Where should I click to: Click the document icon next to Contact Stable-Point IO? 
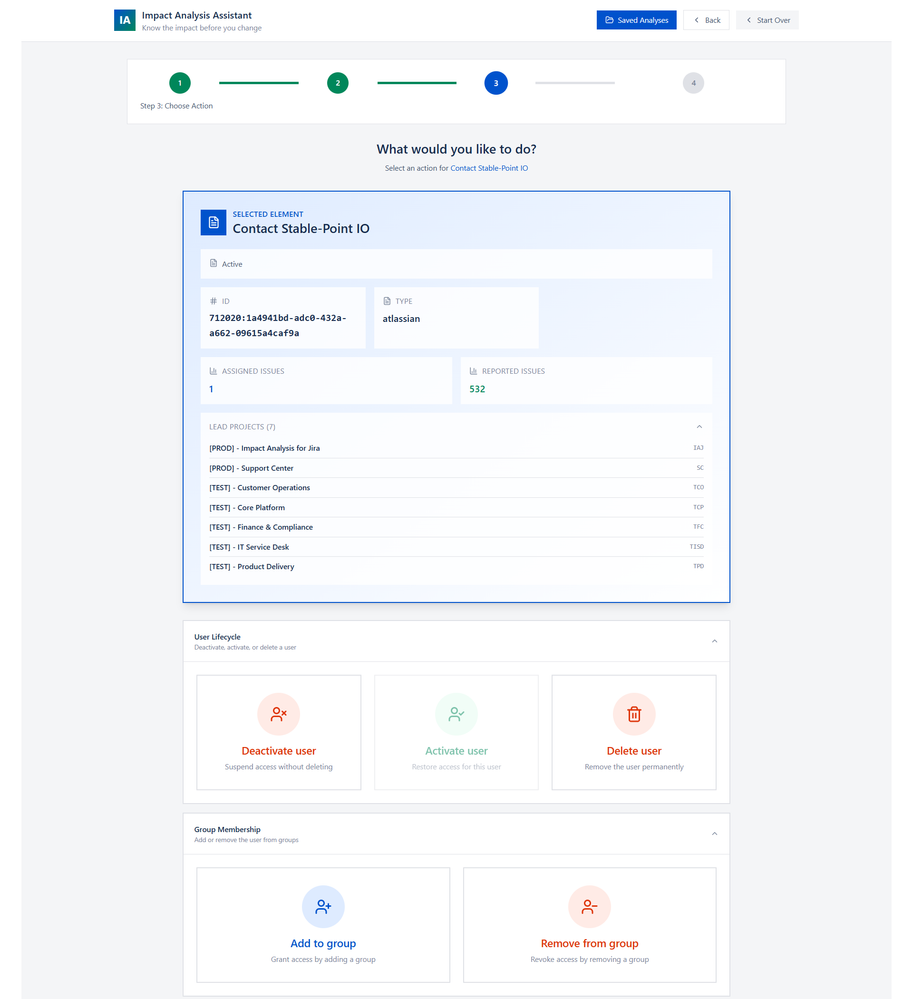click(212, 222)
